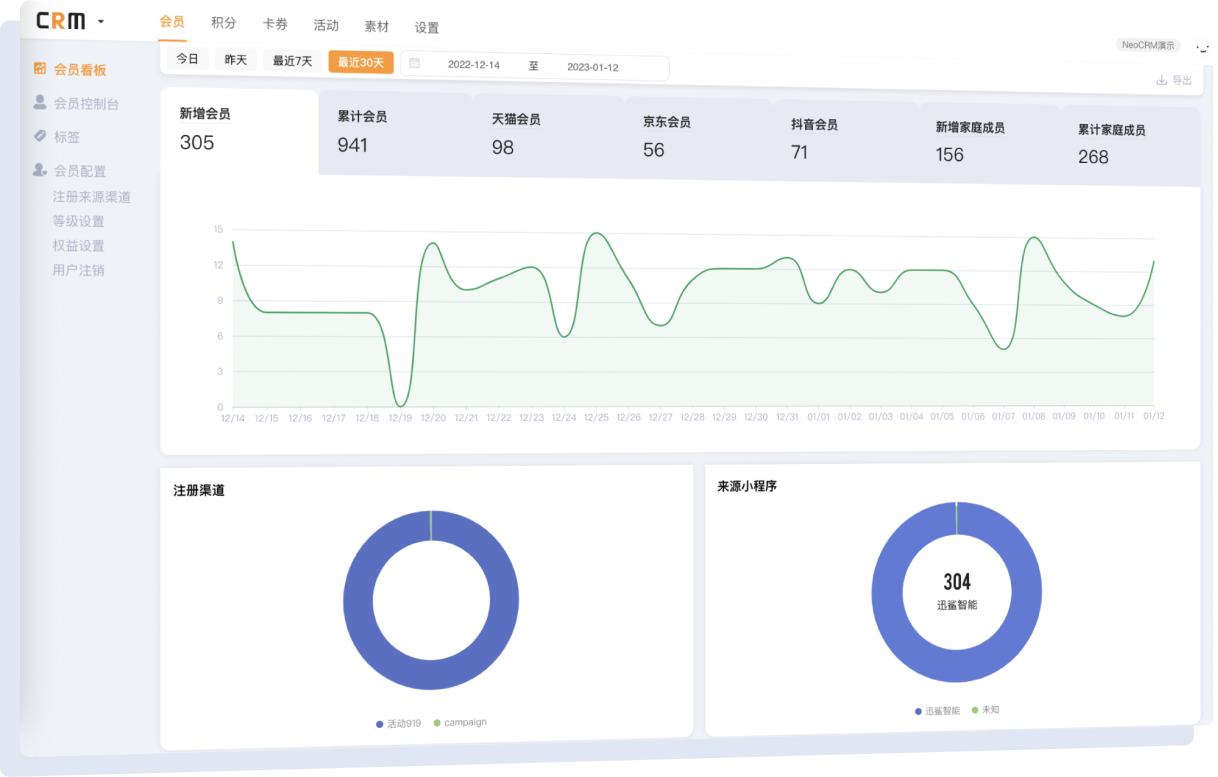Select the 最近7天 time filter button
Image resolution: width=1218 pixels, height=777 pixels.
(293, 61)
